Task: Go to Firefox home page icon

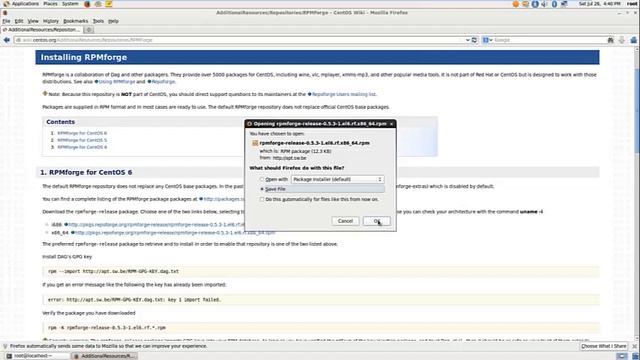Action: point(634,40)
